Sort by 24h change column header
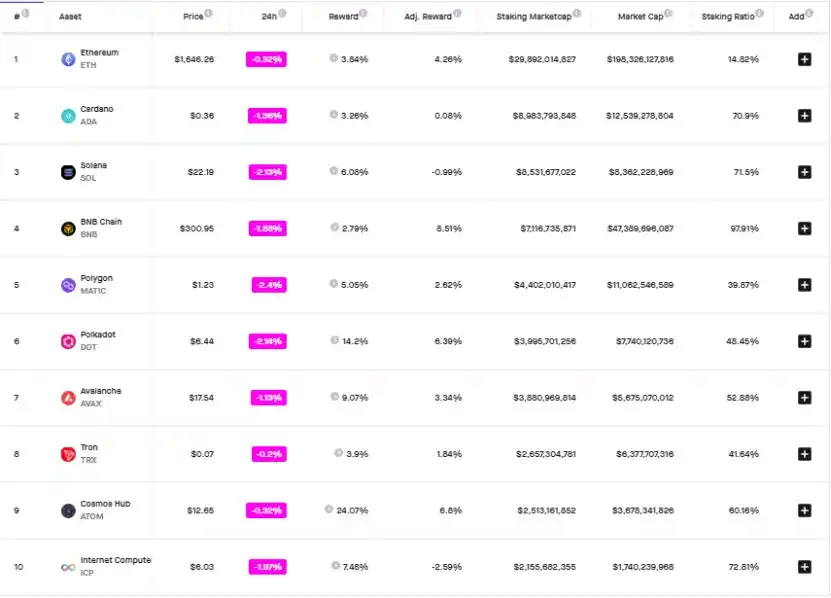 tap(269, 17)
